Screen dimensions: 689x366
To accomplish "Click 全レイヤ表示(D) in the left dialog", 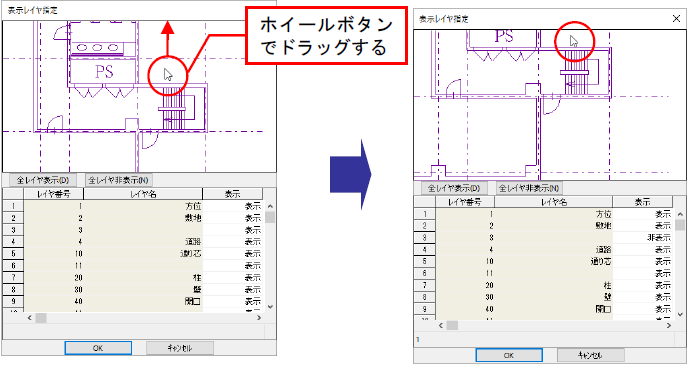I will 43,180.
